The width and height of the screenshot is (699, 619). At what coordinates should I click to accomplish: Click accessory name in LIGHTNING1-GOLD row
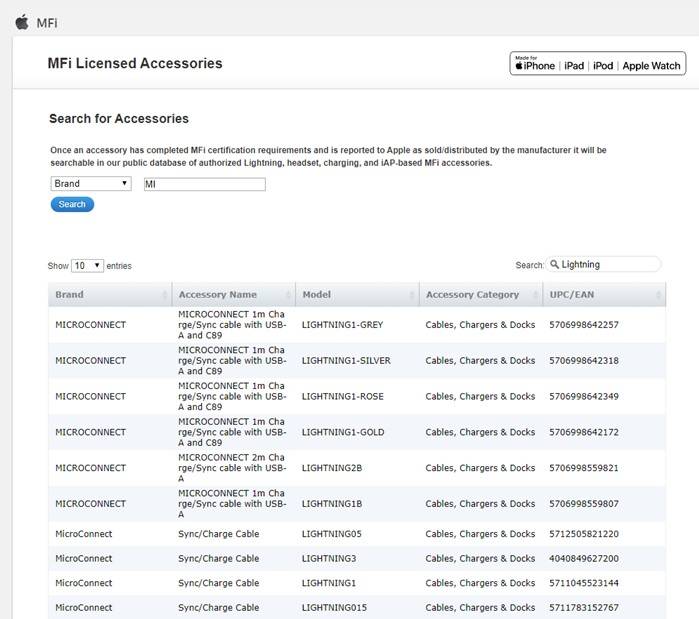232,432
